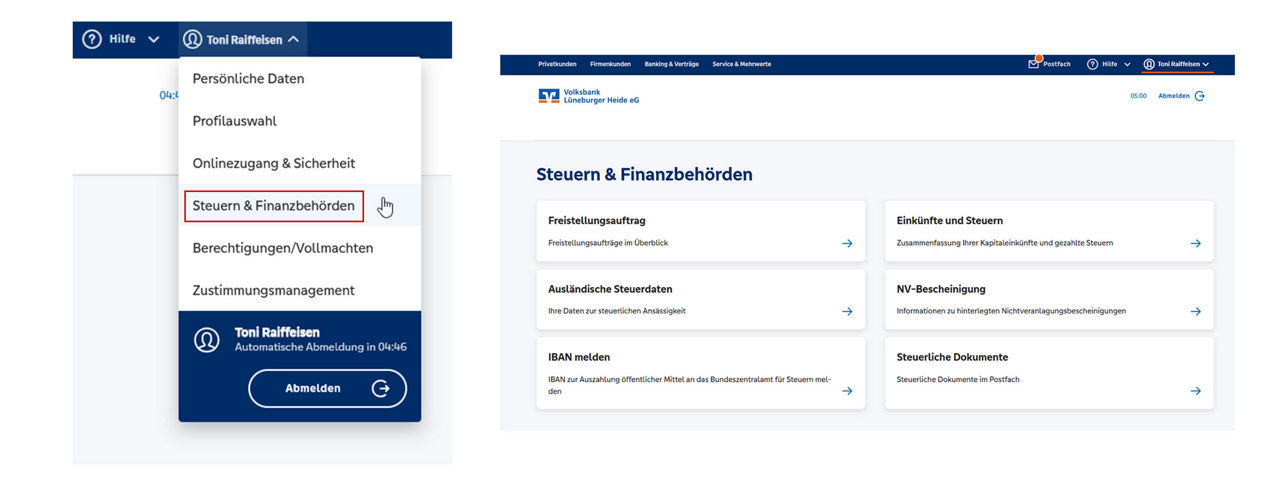1280x486 pixels.
Task: Click the logout icon beside Abmelden on right page
Action: 1200,96
